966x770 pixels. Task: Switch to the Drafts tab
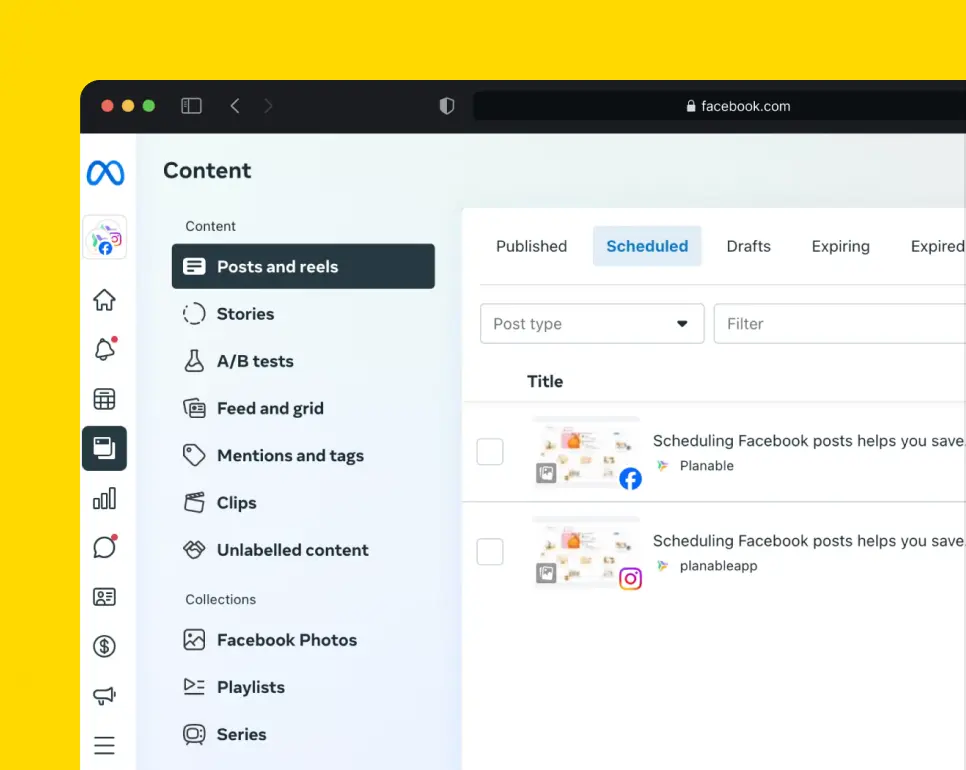click(x=748, y=246)
